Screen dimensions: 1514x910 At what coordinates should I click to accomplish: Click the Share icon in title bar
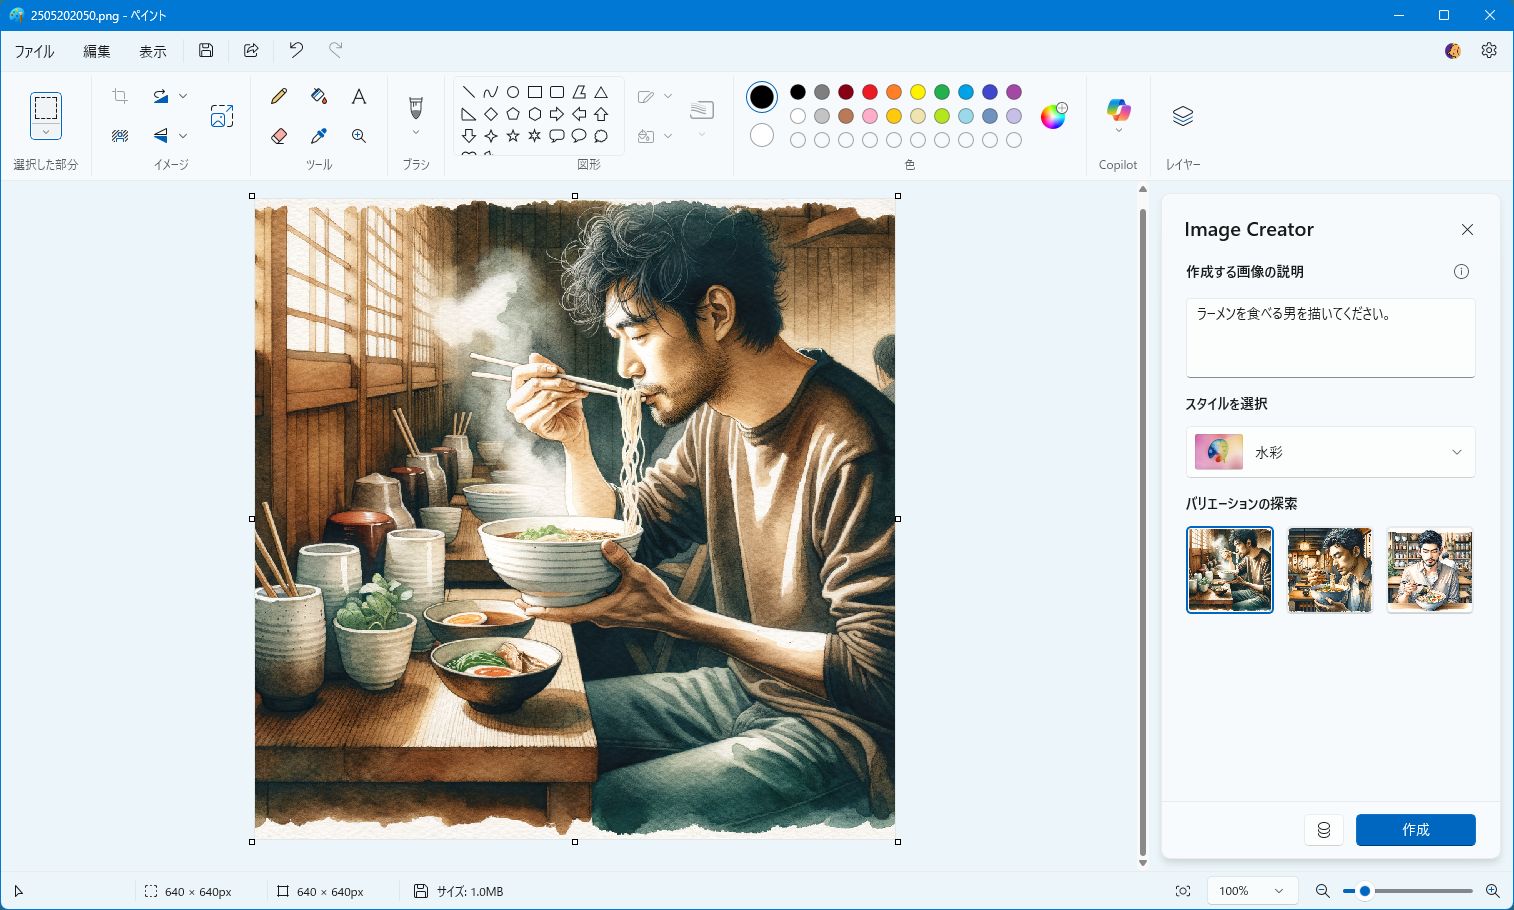pyautogui.click(x=251, y=50)
